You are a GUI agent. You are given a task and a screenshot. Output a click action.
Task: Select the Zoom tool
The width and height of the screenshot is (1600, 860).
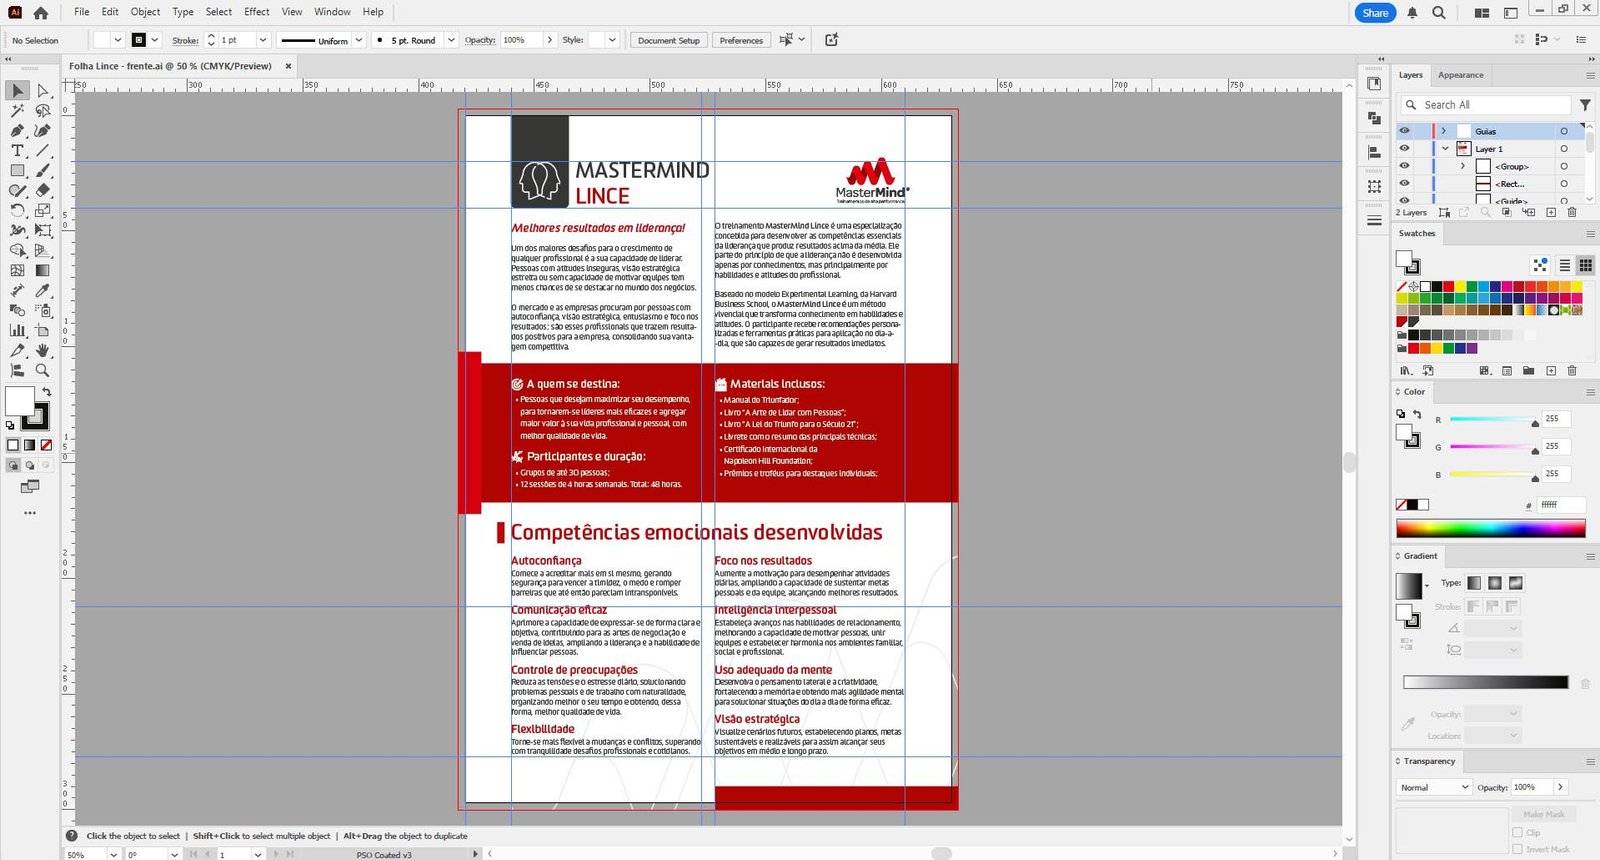(x=42, y=371)
